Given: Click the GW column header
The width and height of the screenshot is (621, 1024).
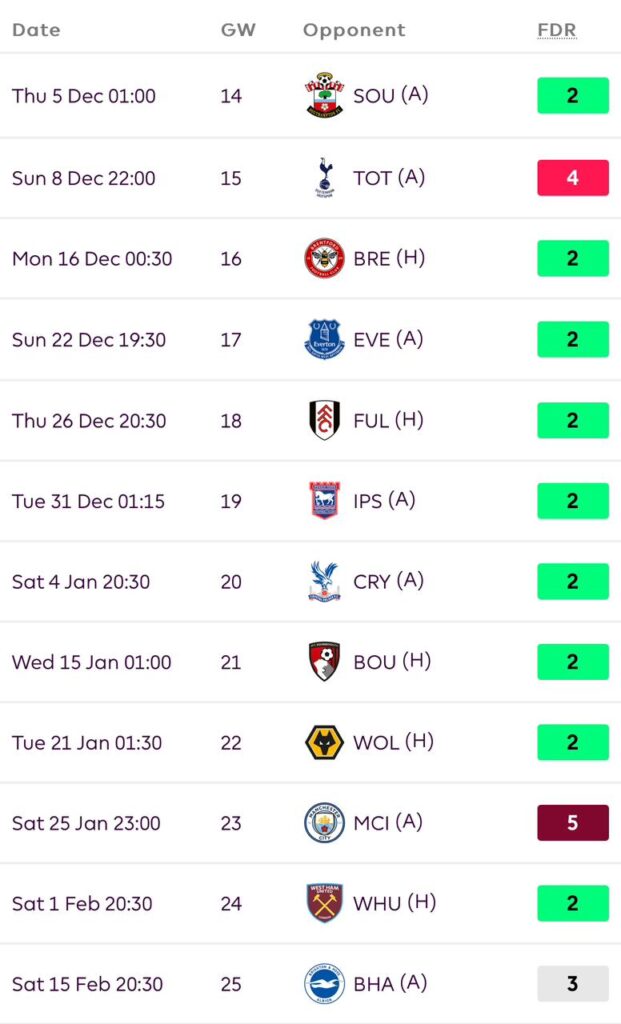Looking at the screenshot, I should coord(238,30).
